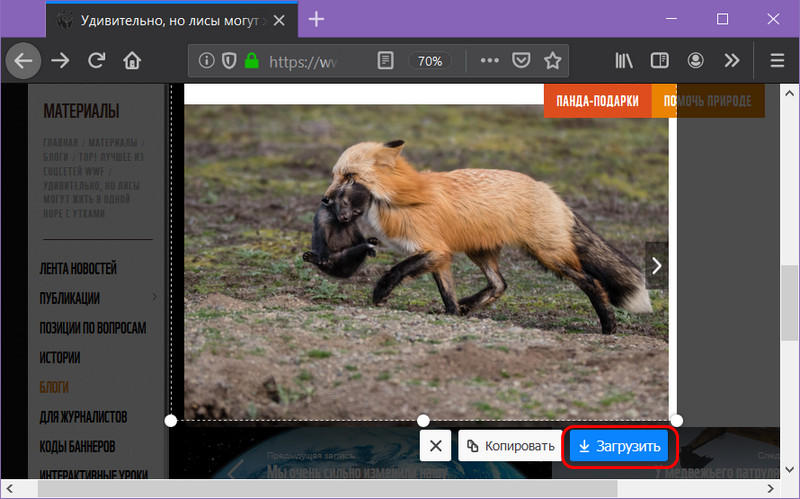Image resolution: width=800 pixels, height=499 pixels.
Task: Show sidebars icon in toolbar
Action: pos(660,61)
